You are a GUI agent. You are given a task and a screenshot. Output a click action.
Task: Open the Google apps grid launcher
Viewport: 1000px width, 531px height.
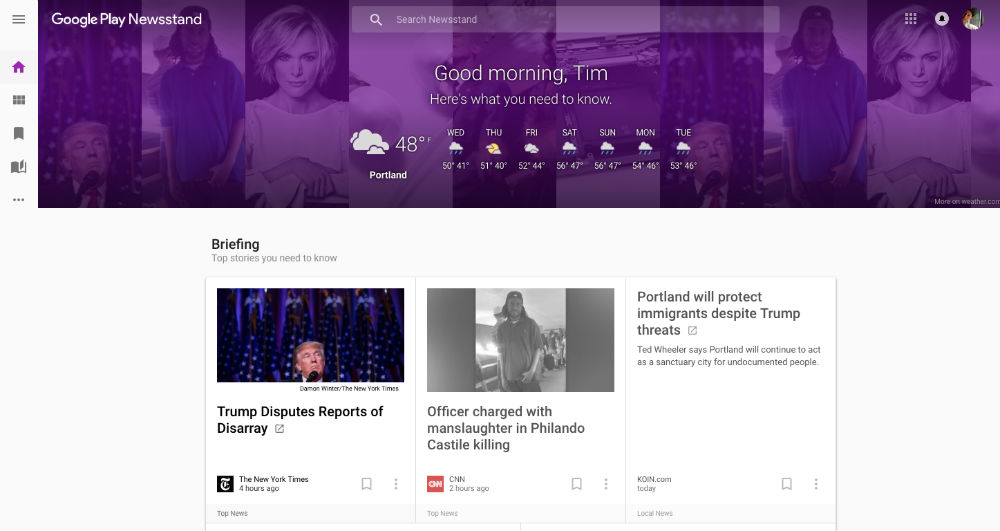910,19
